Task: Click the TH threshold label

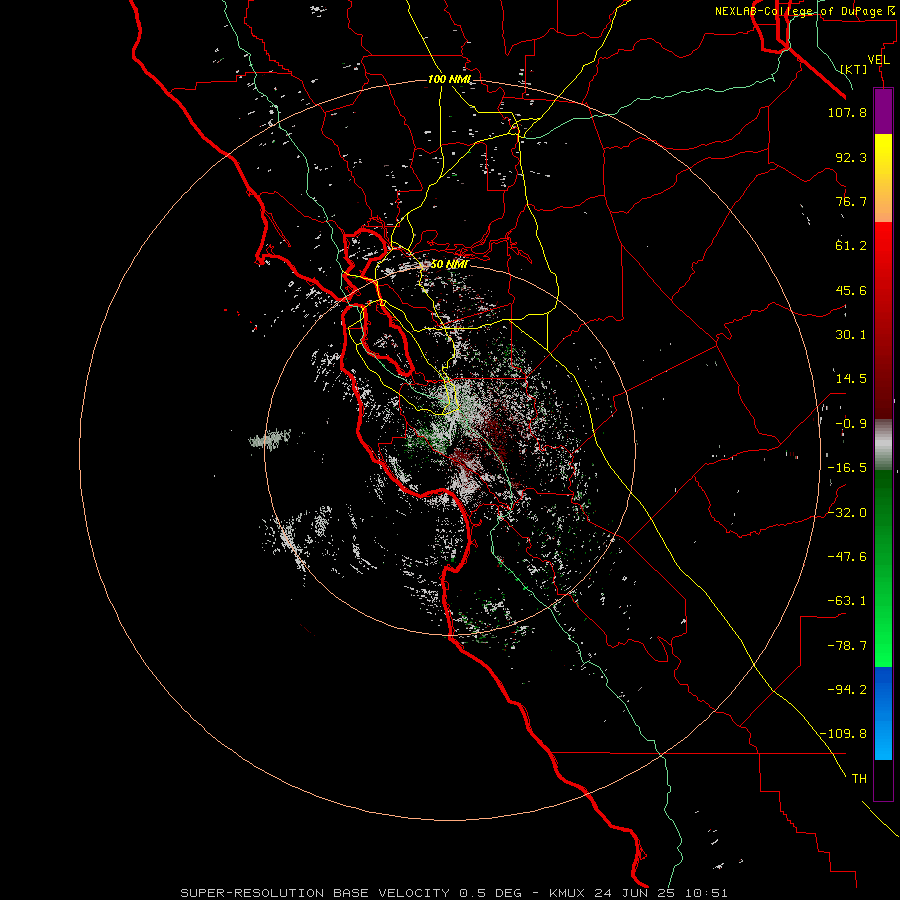Action: (x=859, y=779)
